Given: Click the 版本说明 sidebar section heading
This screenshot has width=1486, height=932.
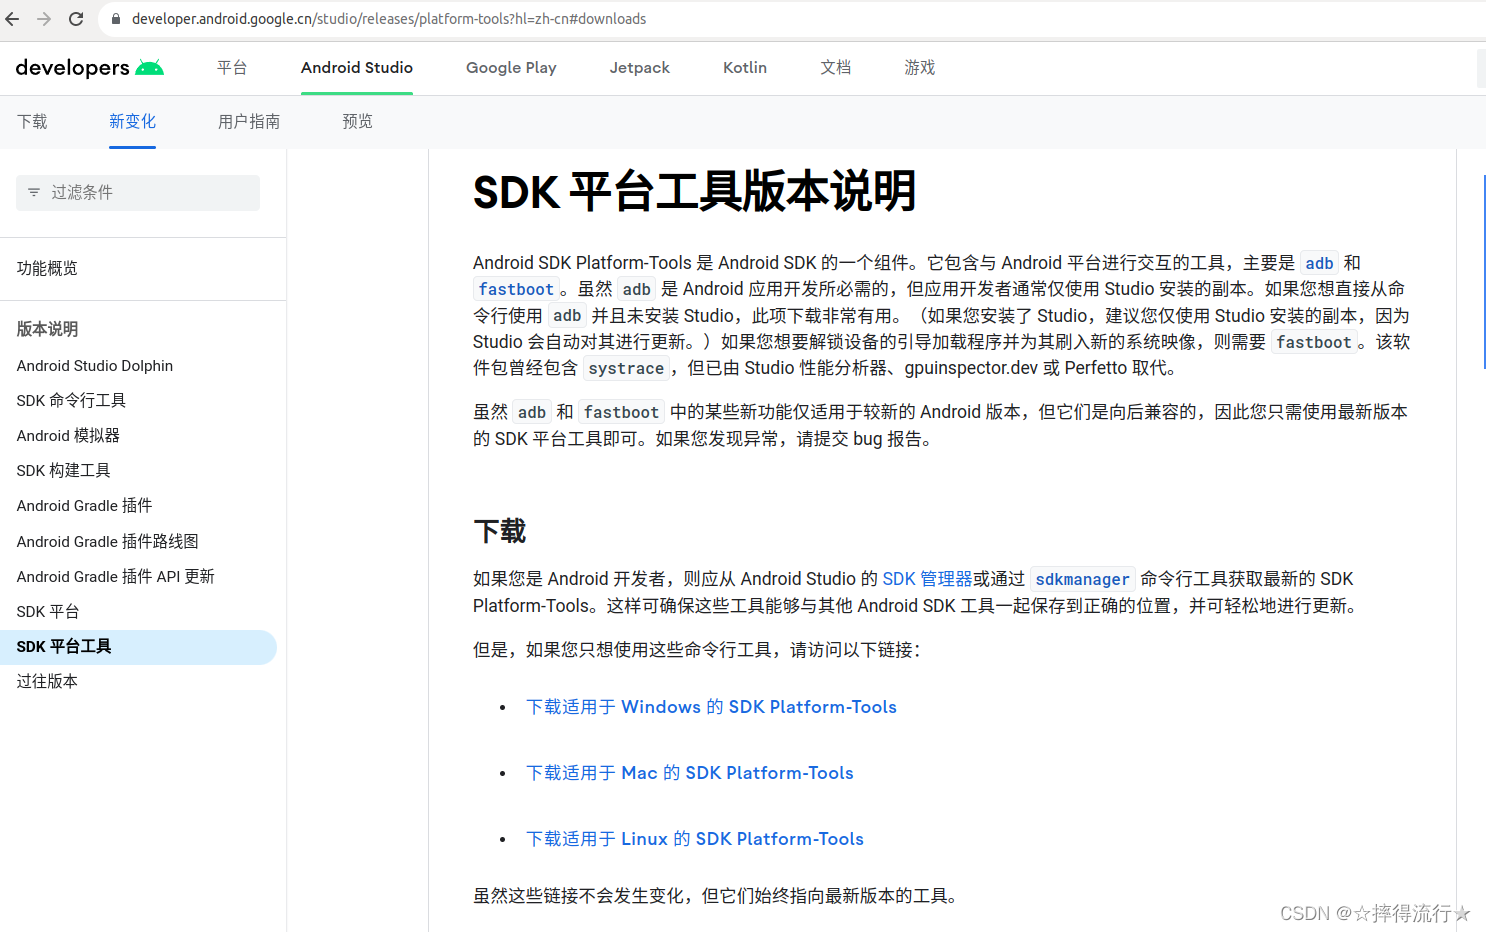Looking at the screenshot, I should coord(47,329).
